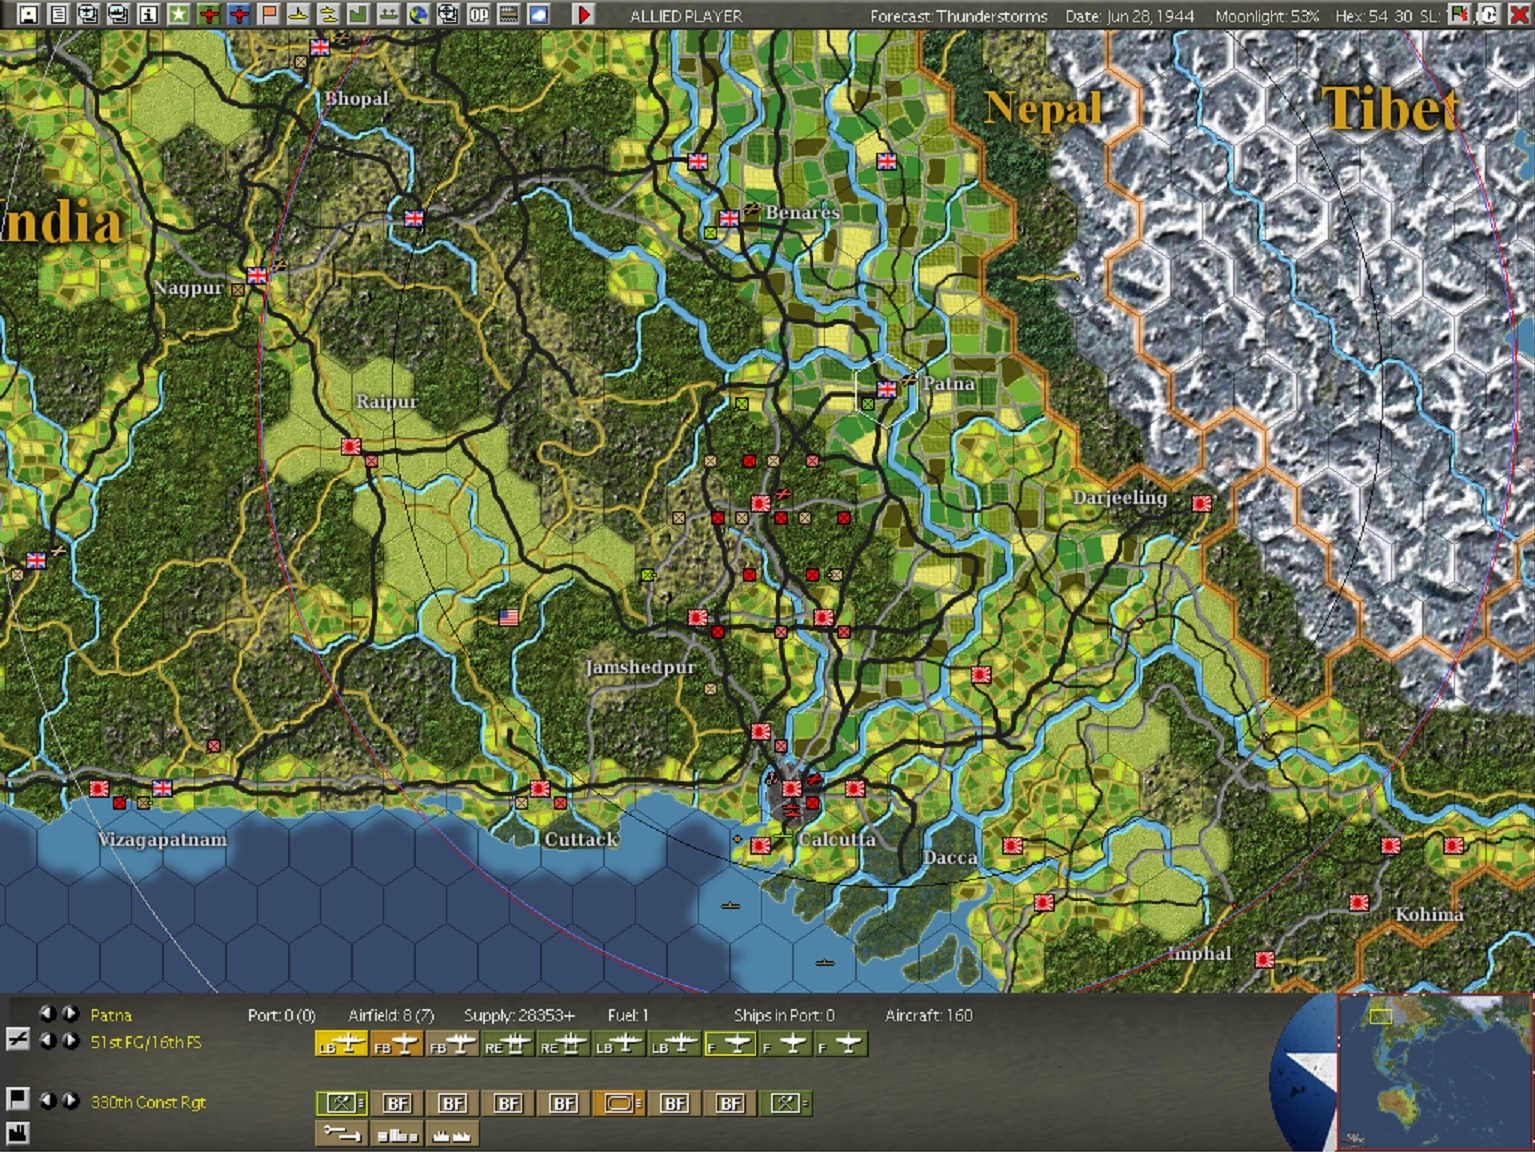Click the Calcutta city label

tap(837, 839)
